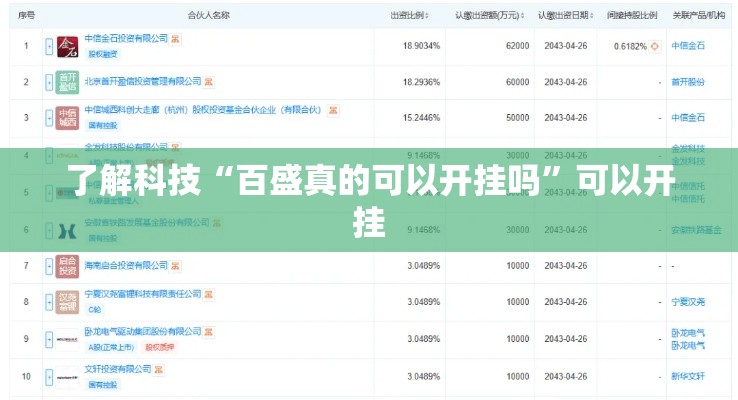The image size is (738, 400).
Task: Expand row 8 for 宁夏汉尧富锂科技
Action: pos(49,302)
